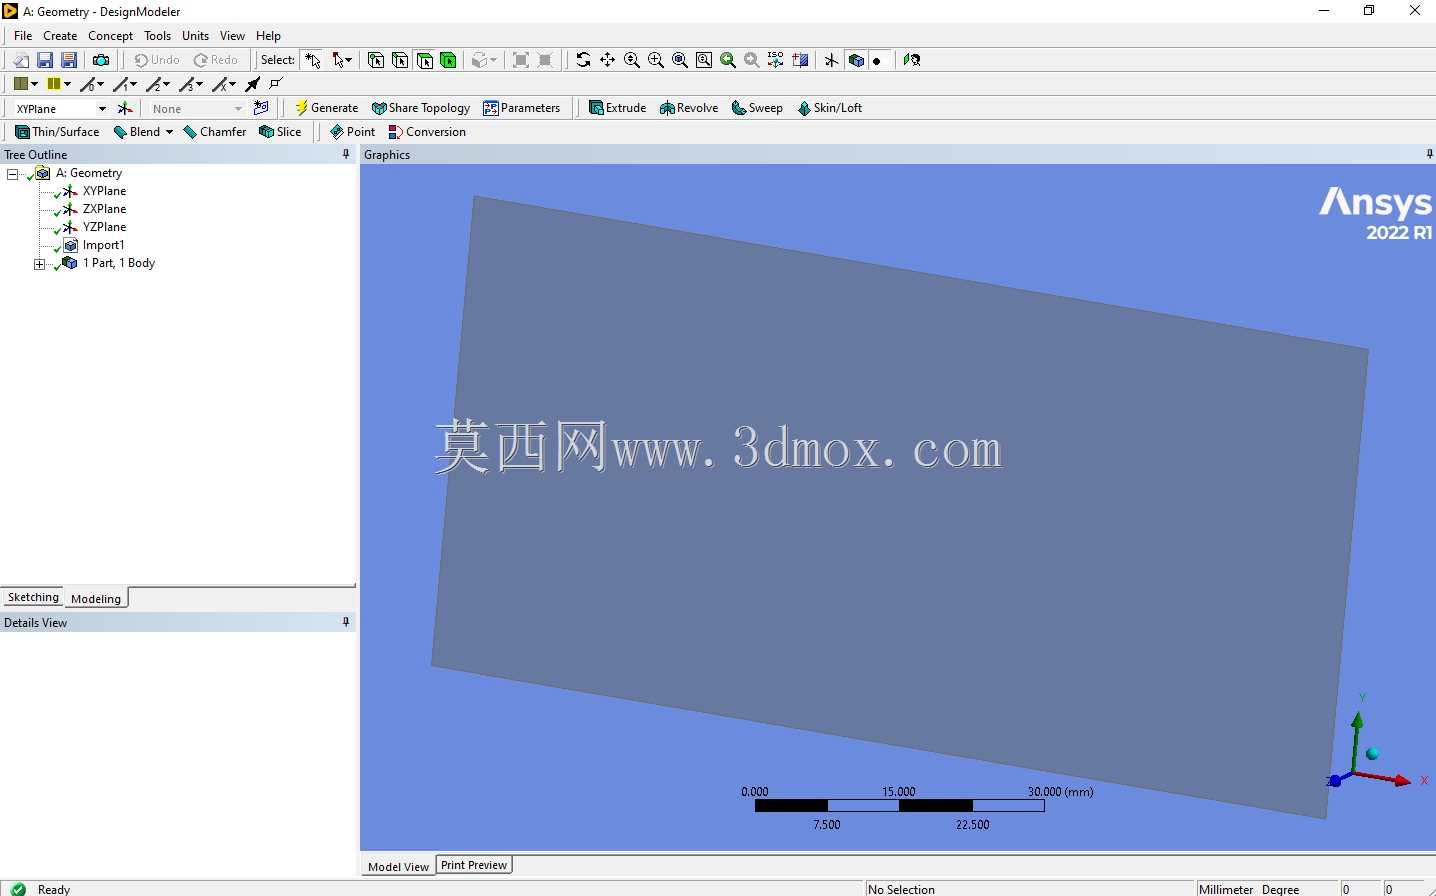
Task: Click the Magnifier Window icon
Action: (x=704, y=60)
